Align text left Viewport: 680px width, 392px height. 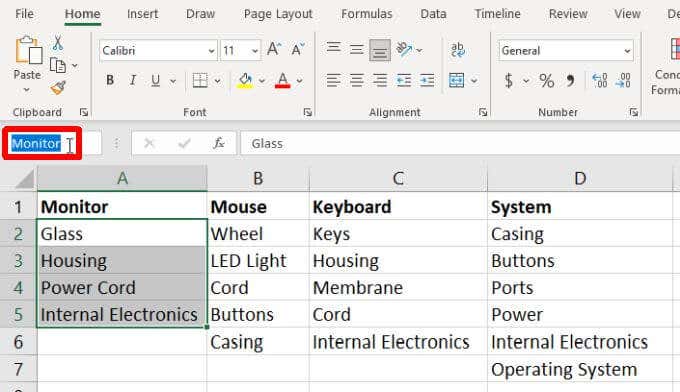click(x=333, y=80)
